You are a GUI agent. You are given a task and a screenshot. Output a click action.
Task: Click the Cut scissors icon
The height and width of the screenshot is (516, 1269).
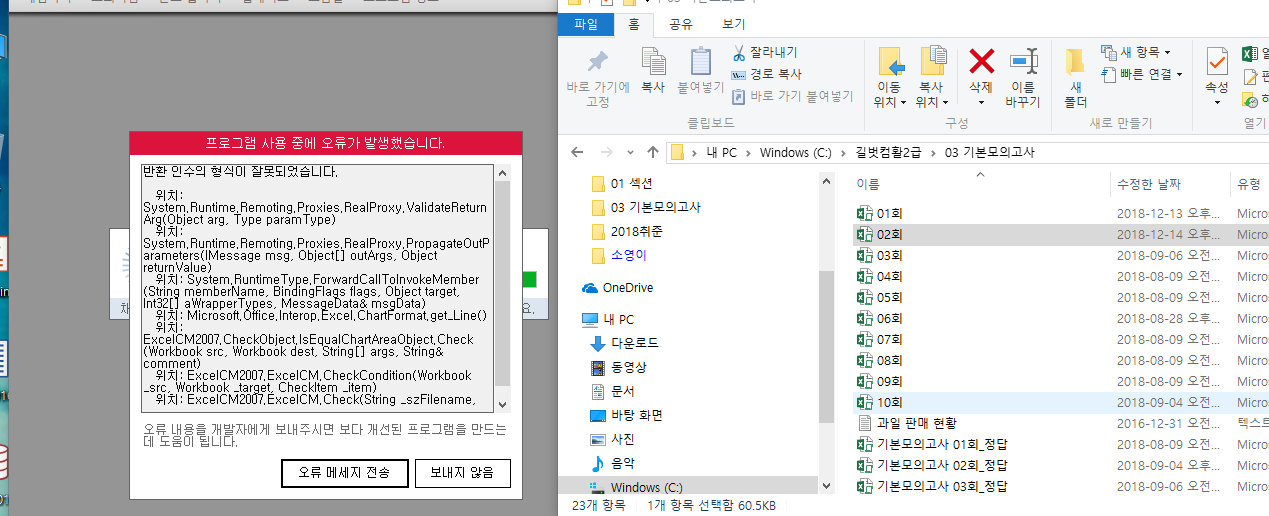click(739, 52)
